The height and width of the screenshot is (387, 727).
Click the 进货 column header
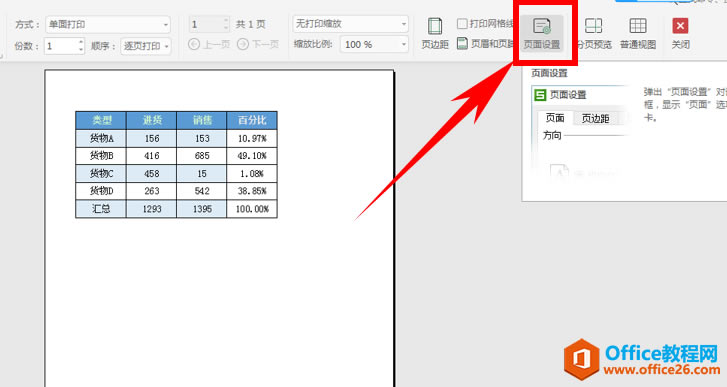151,121
